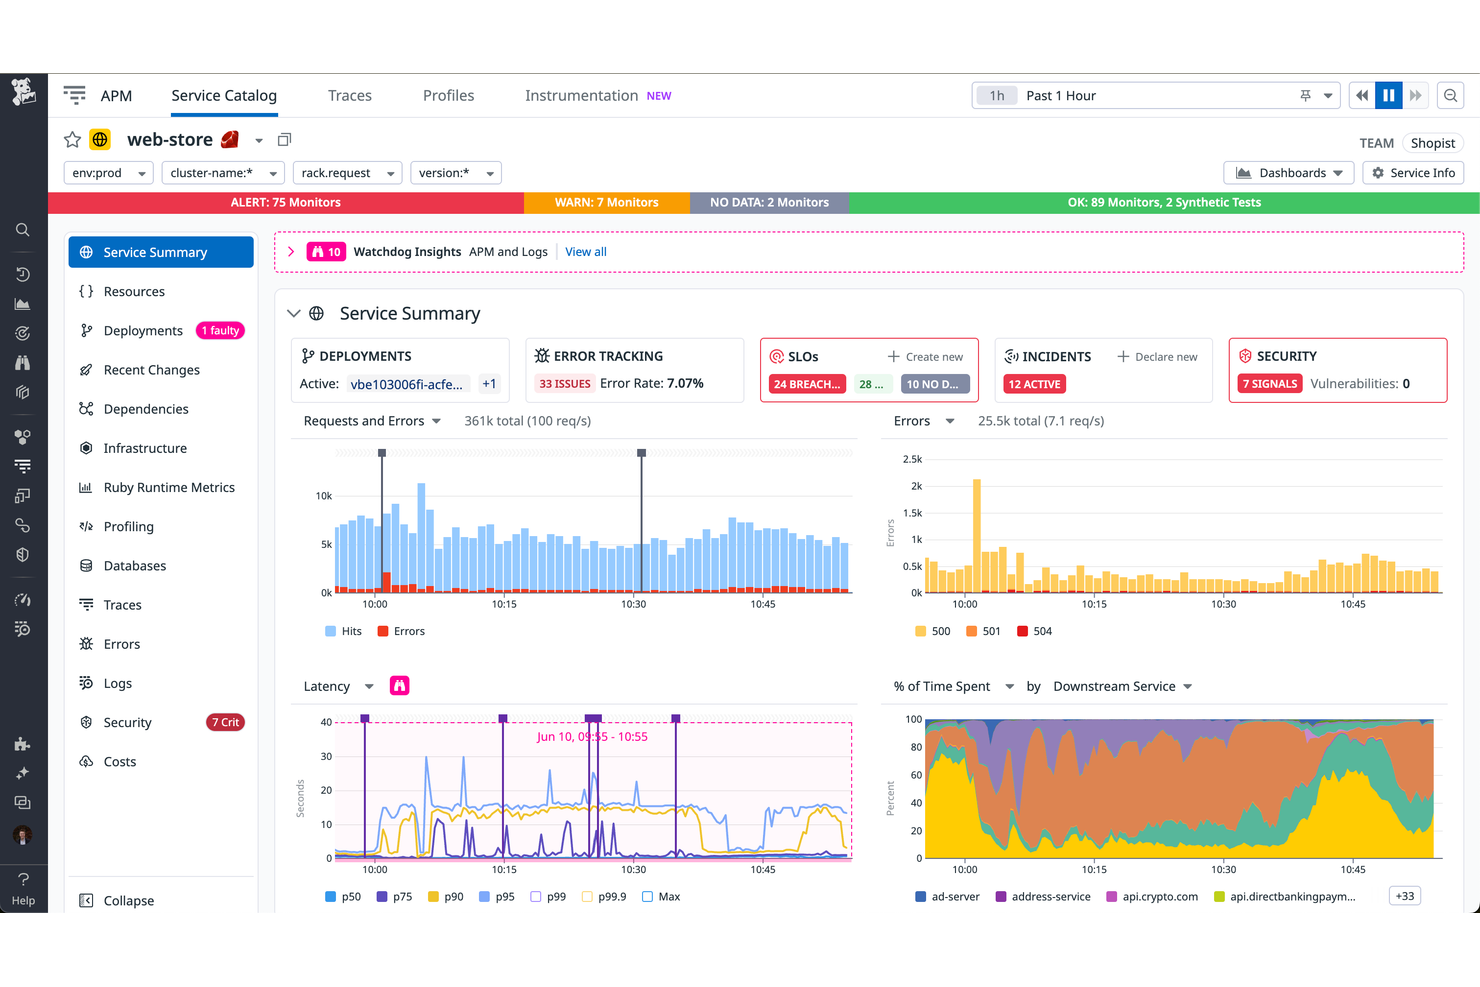Screen dimensions: 1480x987
Task: Select the Dependencies sidebar item
Action: pos(146,408)
